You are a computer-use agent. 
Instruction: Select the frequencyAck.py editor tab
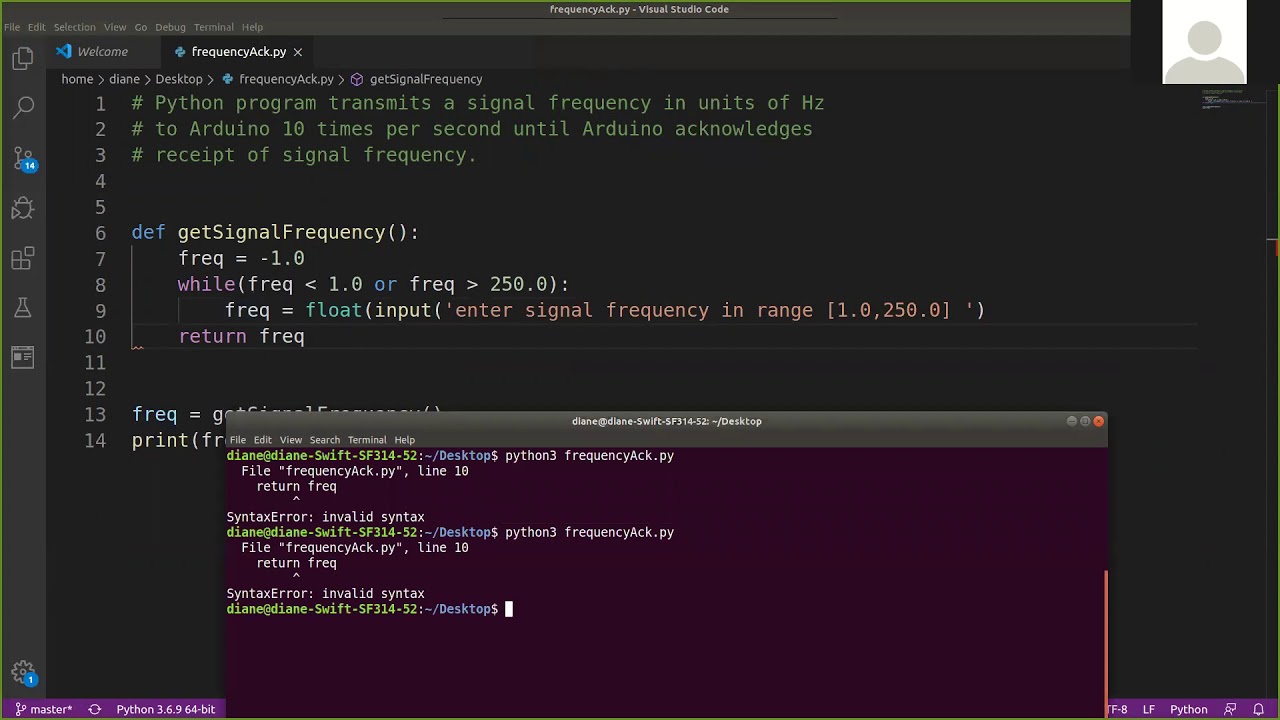point(238,51)
